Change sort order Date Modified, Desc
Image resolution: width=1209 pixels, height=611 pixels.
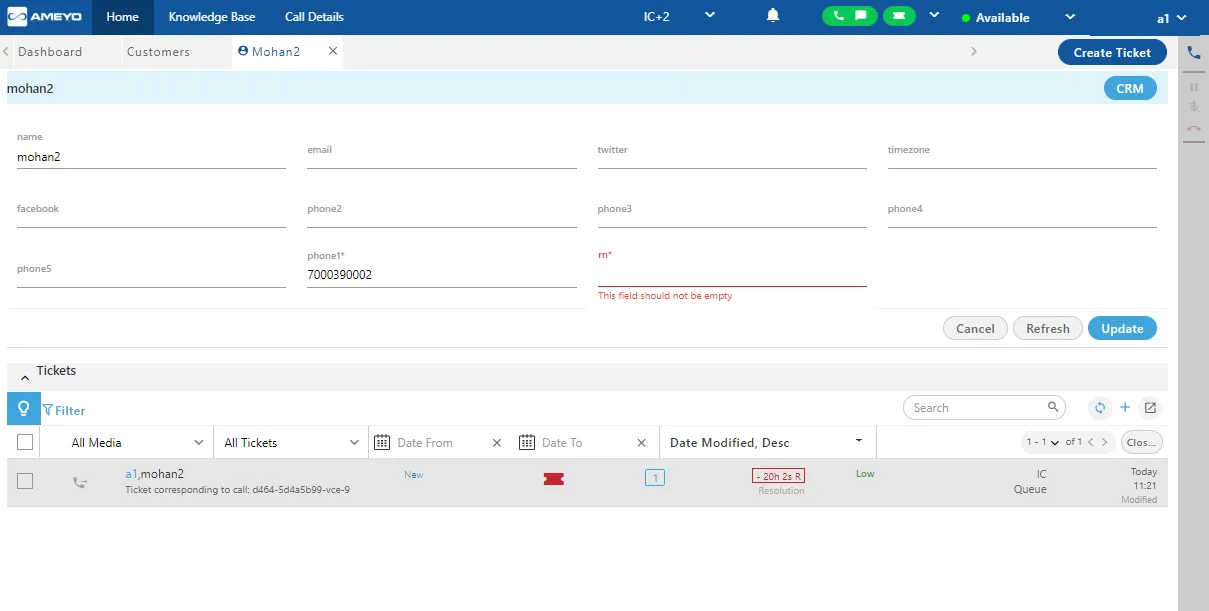click(x=767, y=443)
